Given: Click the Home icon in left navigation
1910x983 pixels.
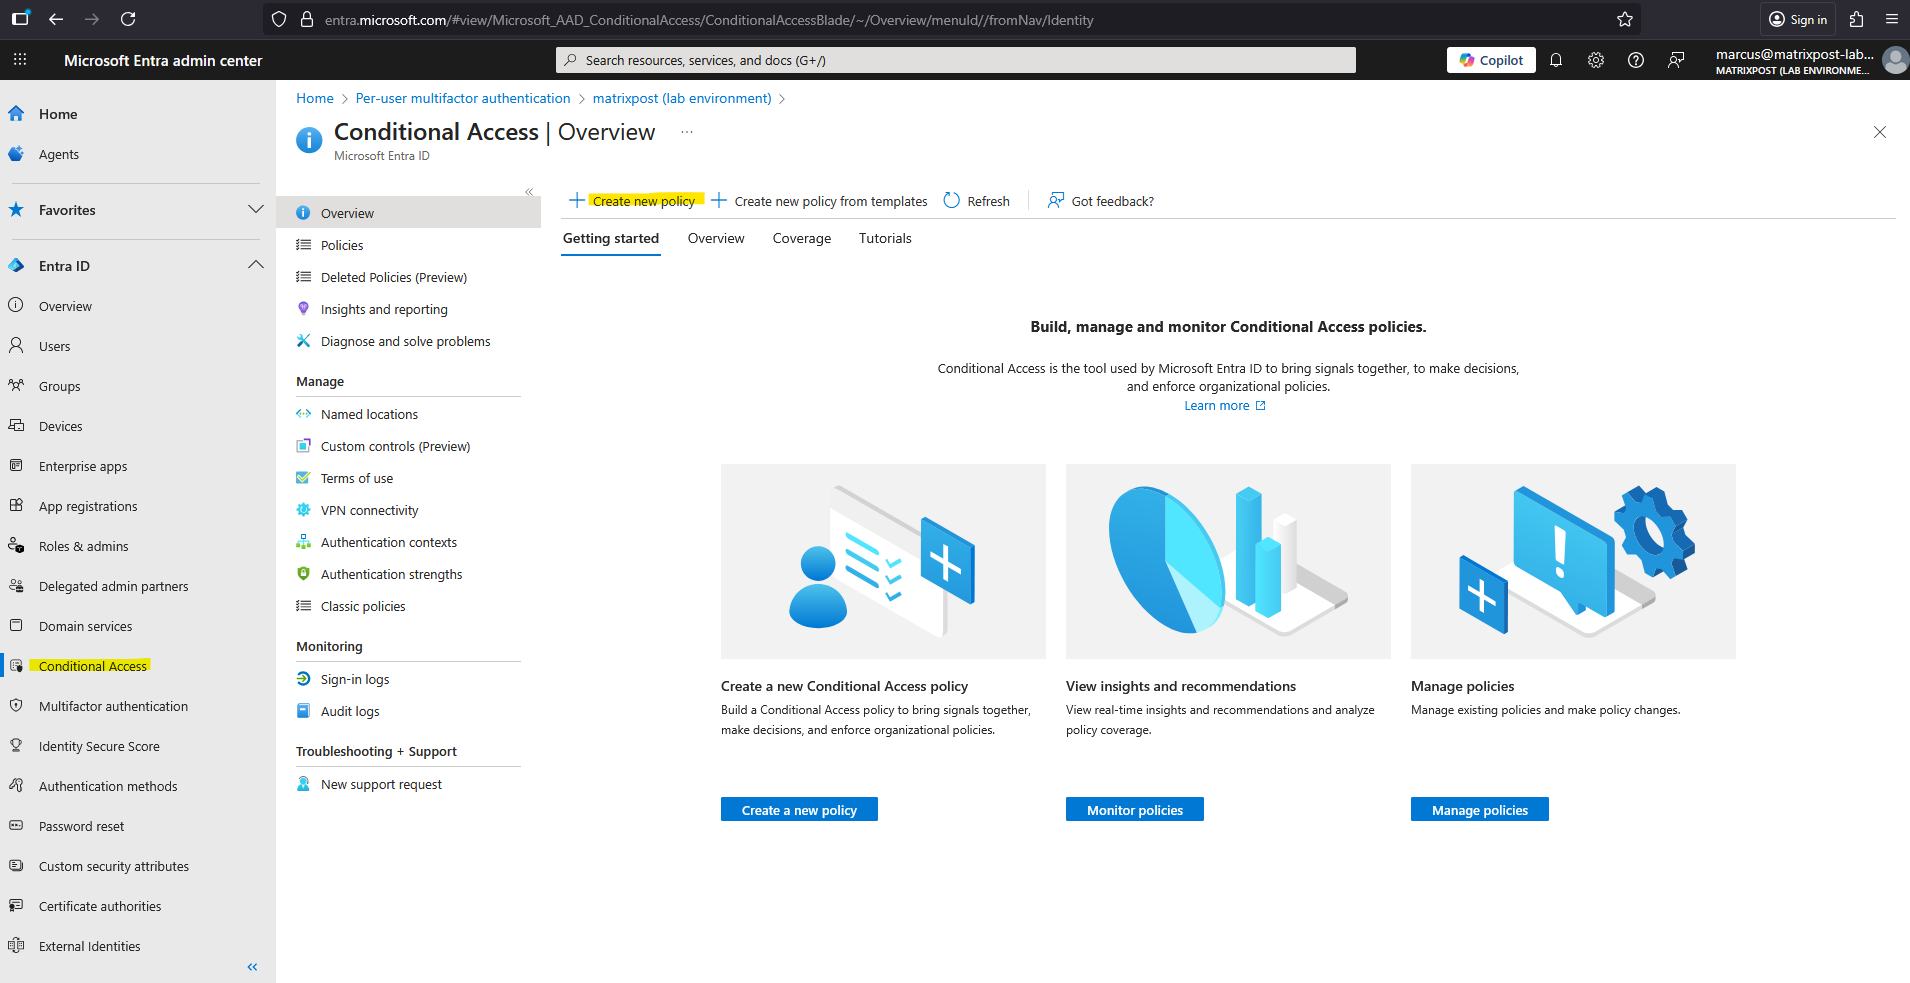Looking at the screenshot, I should point(16,114).
